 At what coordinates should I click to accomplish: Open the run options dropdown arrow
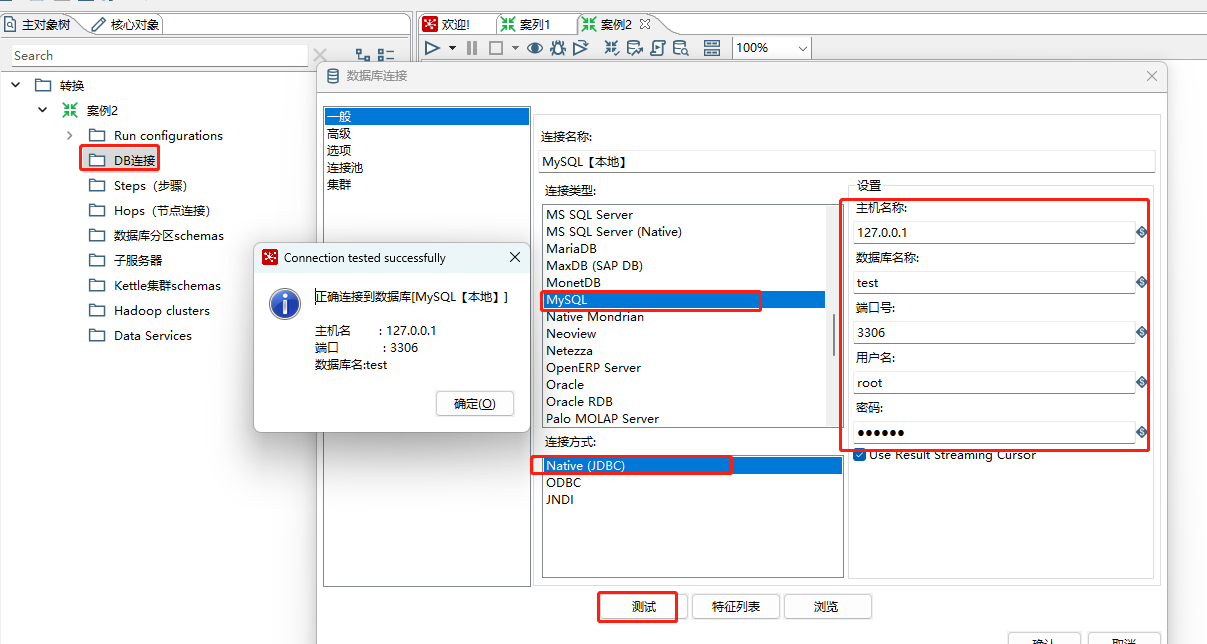452,48
